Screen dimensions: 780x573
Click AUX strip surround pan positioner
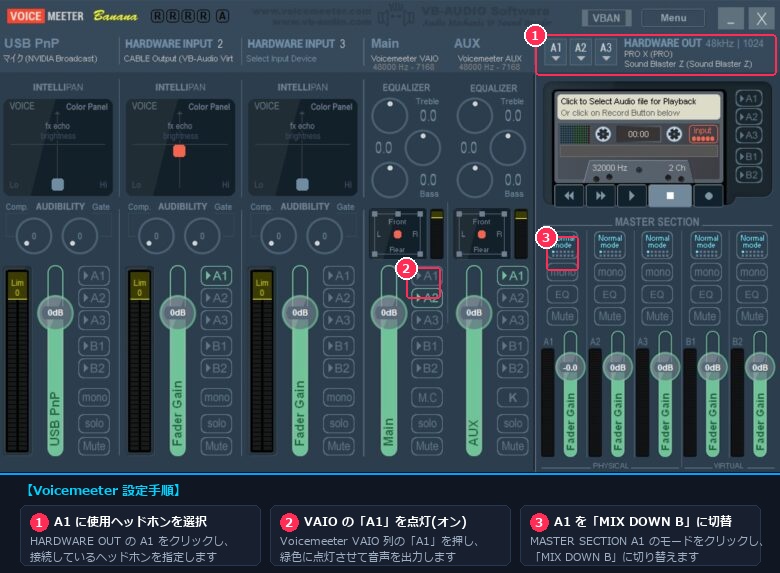[482, 234]
